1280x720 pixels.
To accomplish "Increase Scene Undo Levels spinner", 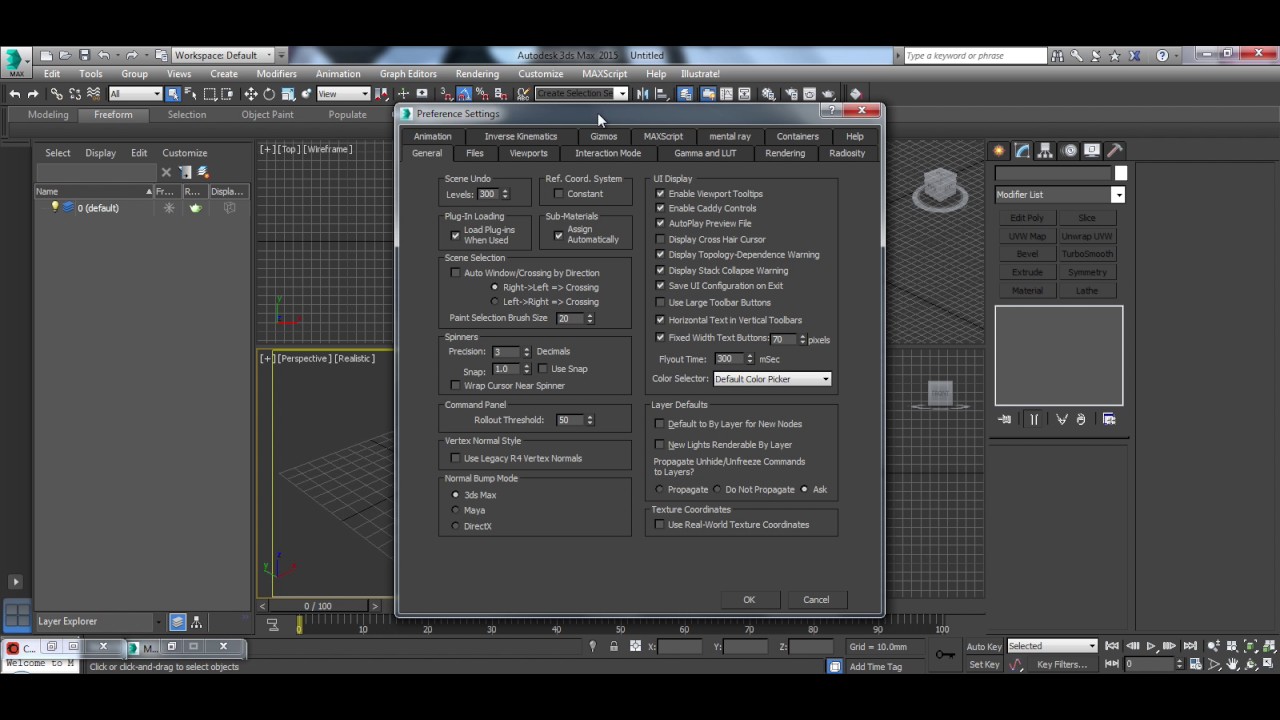I will click(x=505, y=191).
